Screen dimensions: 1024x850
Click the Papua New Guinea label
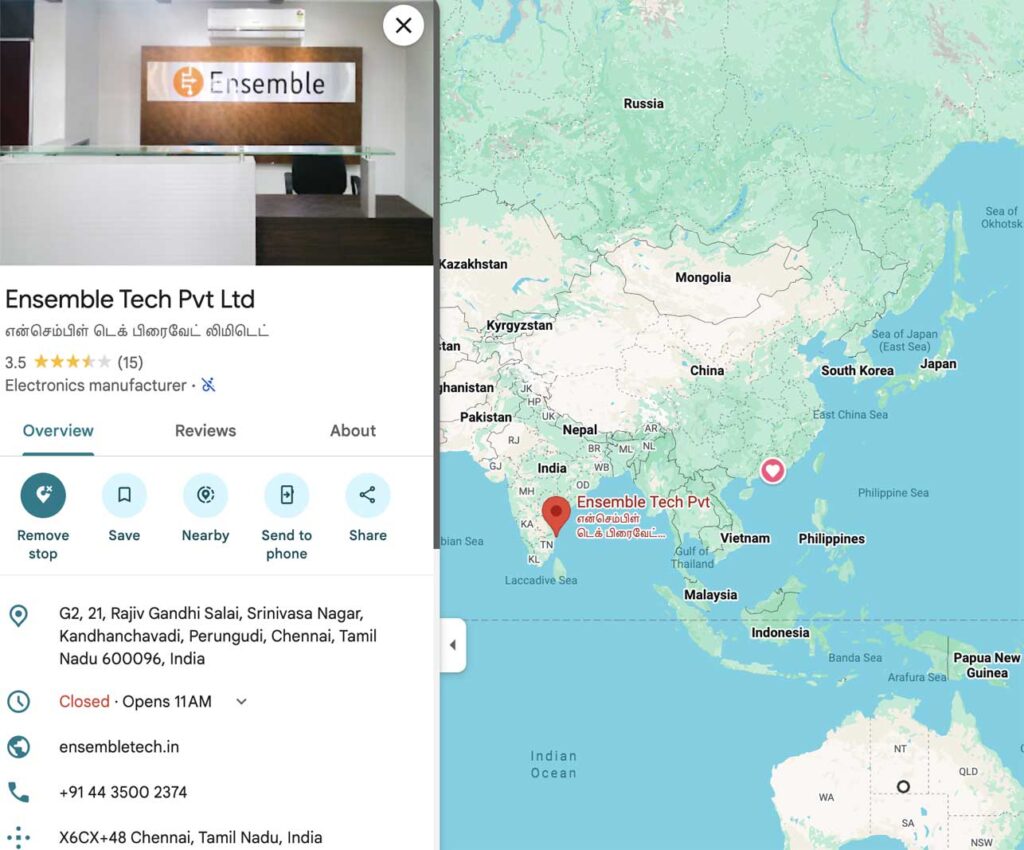tap(987, 665)
